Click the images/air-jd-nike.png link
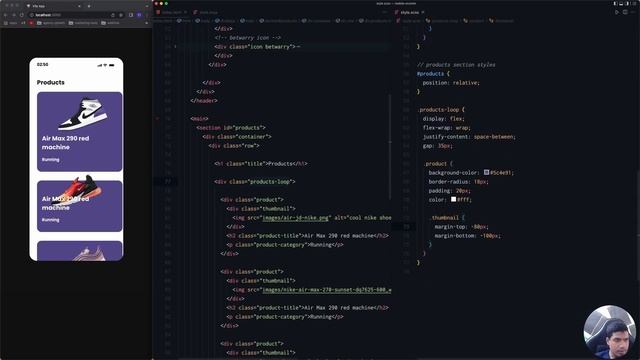 pyautogui.click(x=296, y=218)
